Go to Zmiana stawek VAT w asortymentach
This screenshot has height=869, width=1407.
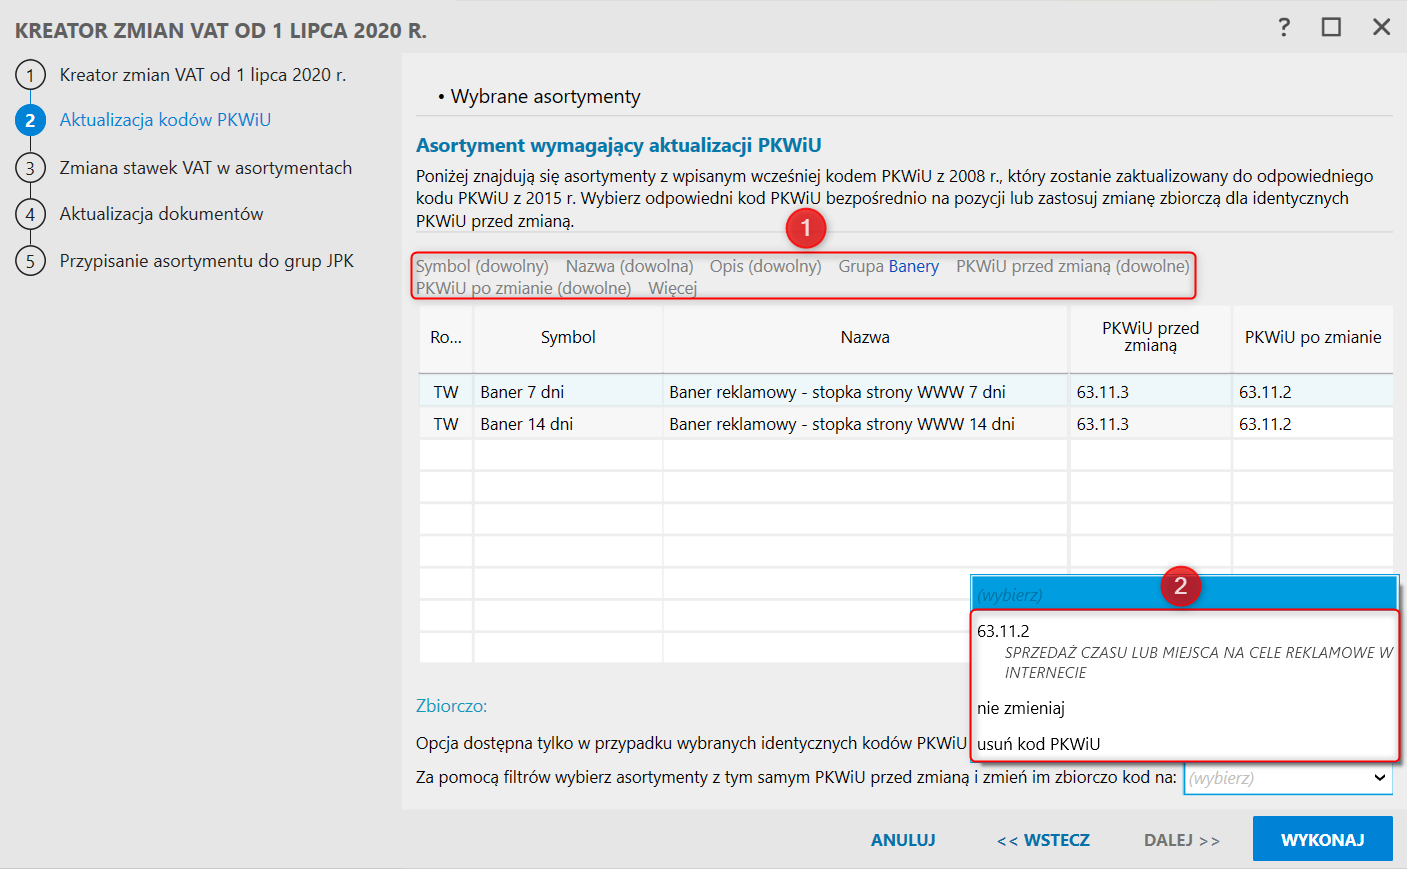pos(205,168)
